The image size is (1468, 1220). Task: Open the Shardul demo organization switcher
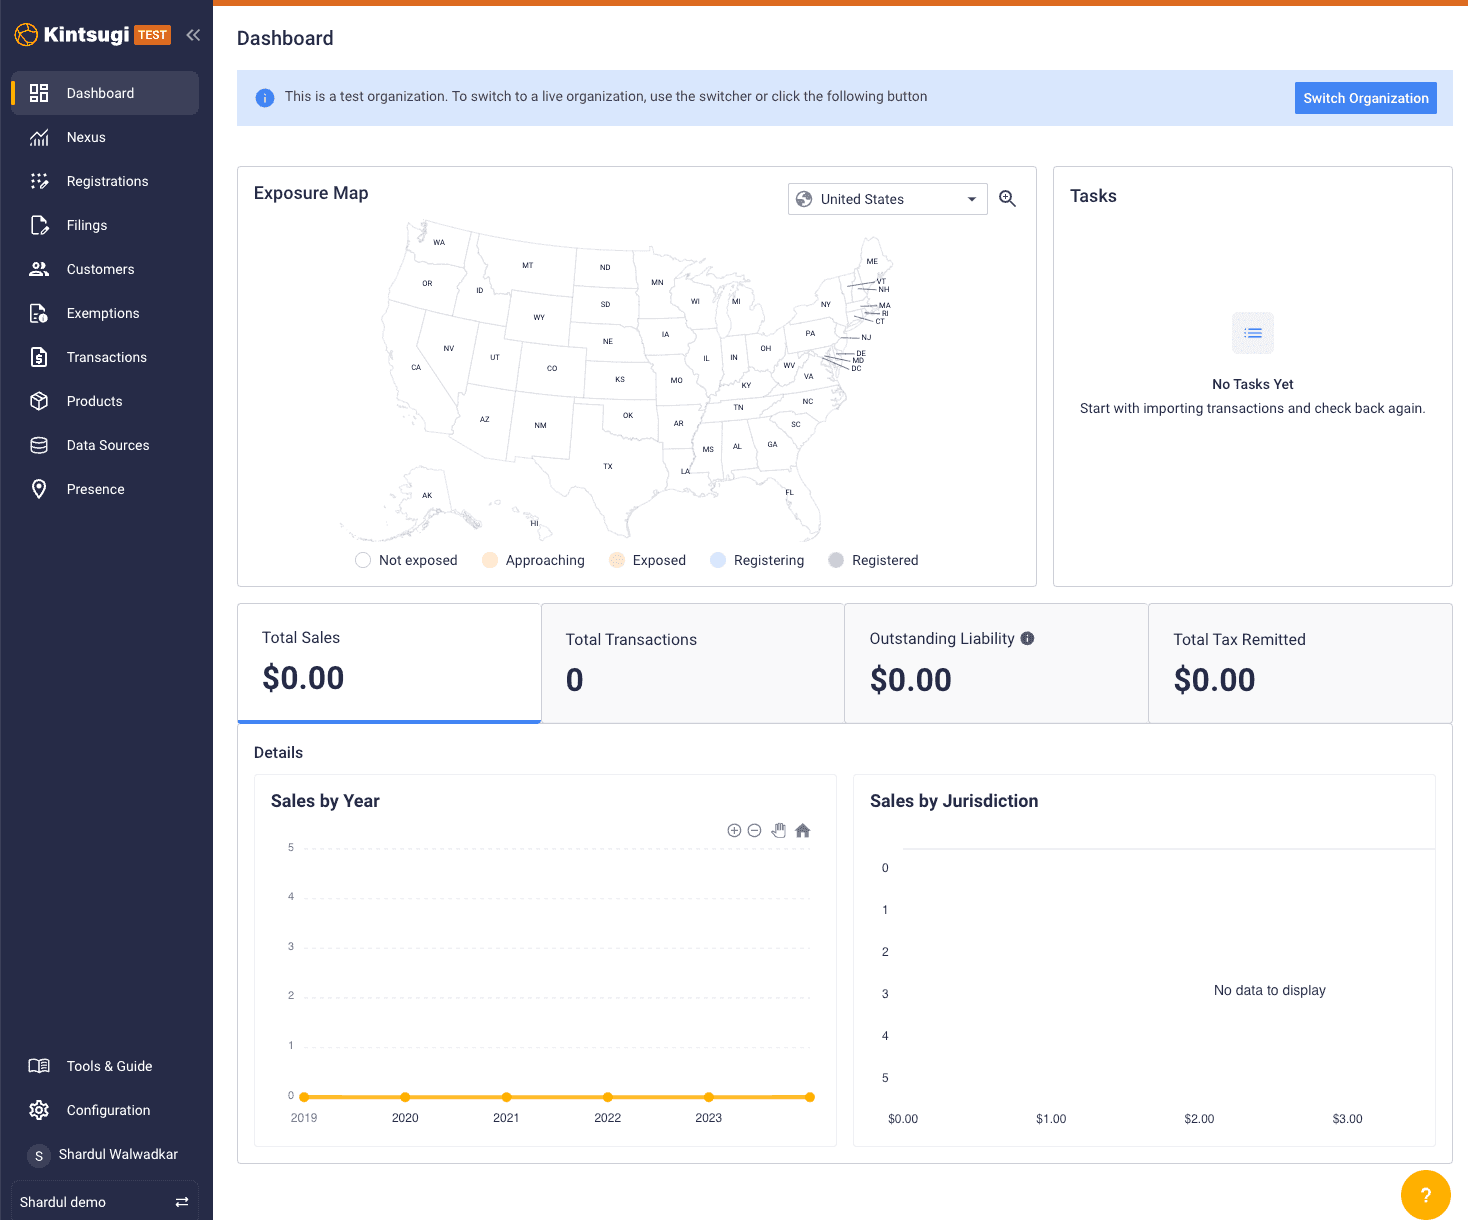(x=105, y=1202)
